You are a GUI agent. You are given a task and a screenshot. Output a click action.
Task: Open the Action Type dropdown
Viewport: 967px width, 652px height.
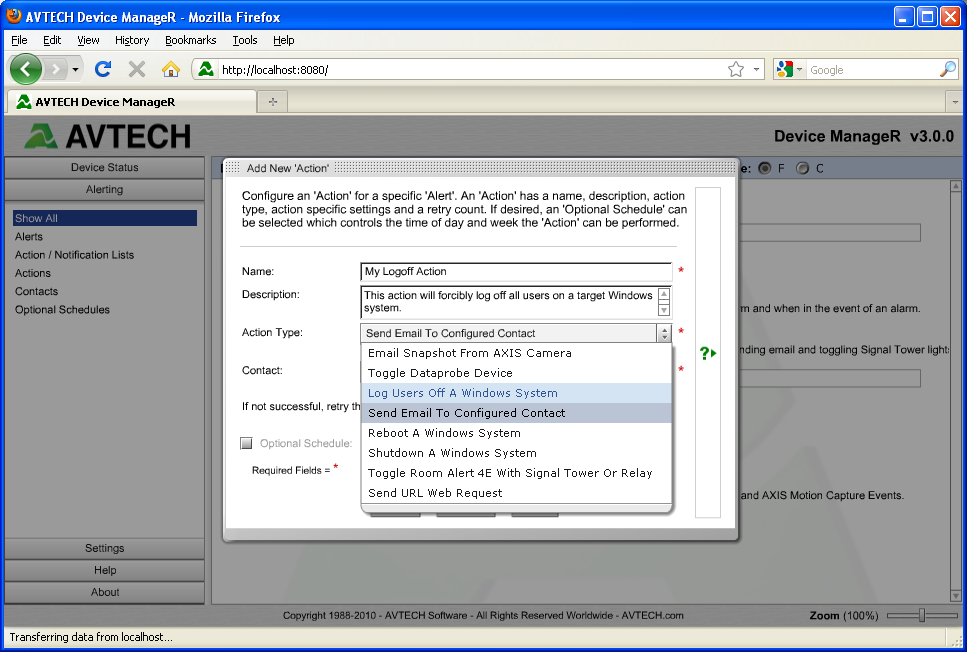[x=662, y=333]
